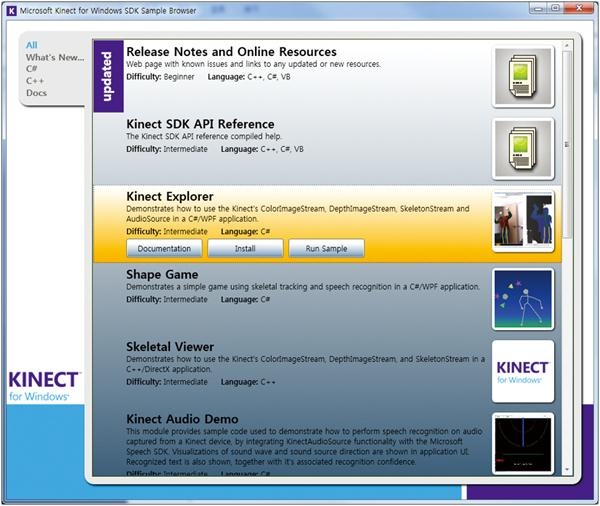This screenshot has height=506, width=600.
Task: Select the Shape Game sample title
Action: tap(162, 274)
